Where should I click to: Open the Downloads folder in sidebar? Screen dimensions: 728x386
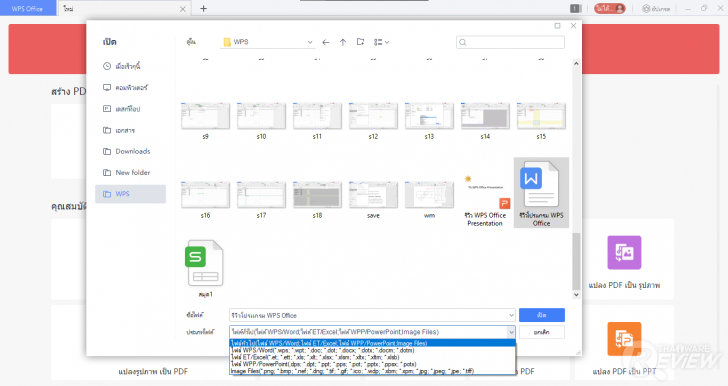pos(127,151)
